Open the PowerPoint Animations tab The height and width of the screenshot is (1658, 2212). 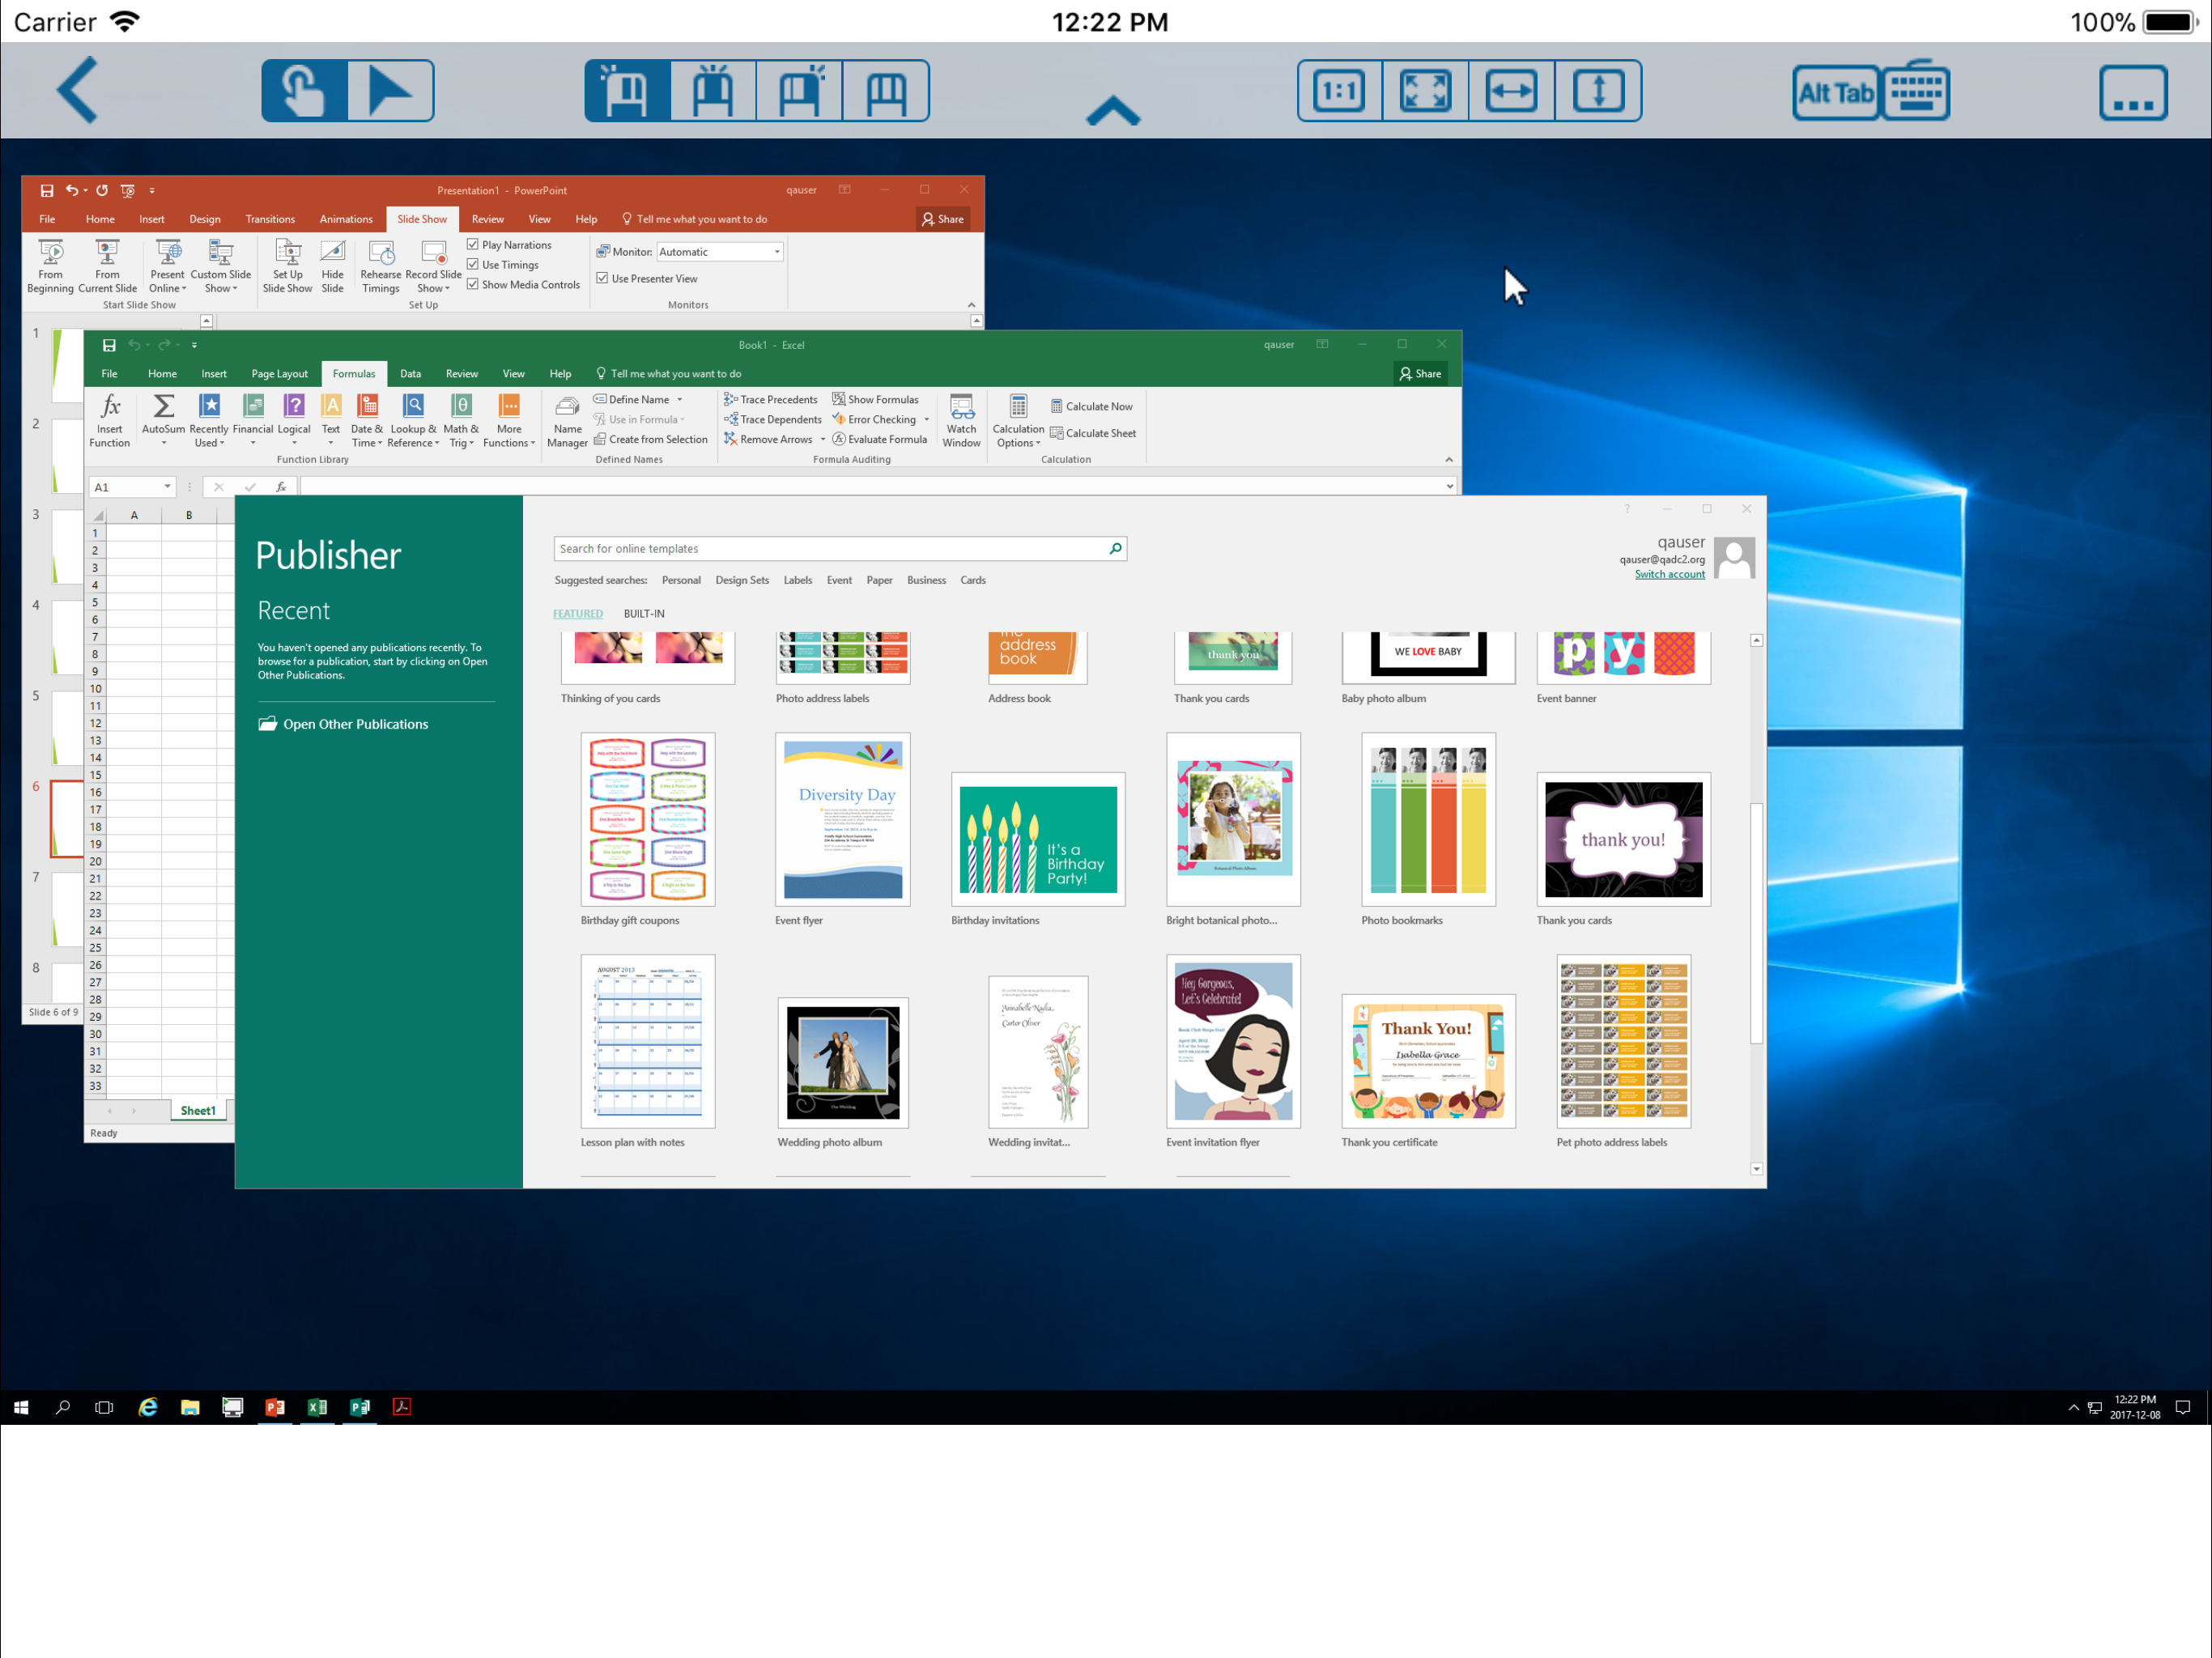click(x=346, y=219)
